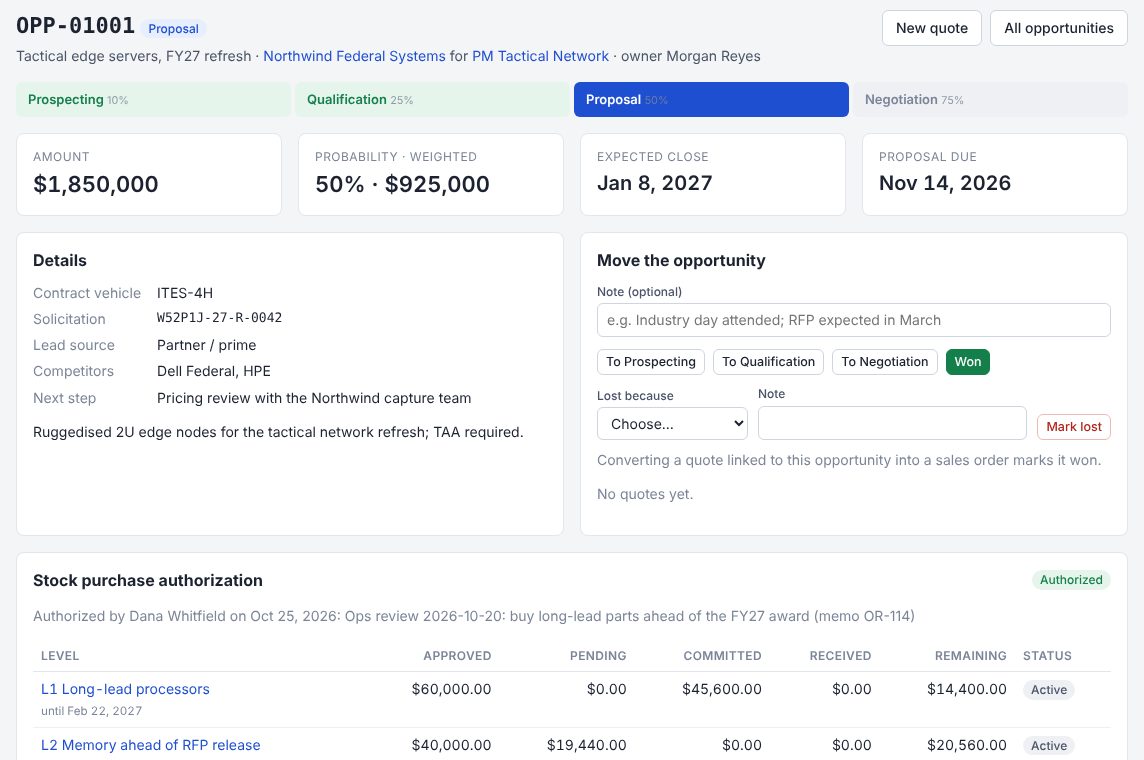Click the Dell Federal, HPE competitors value
This screenshot has width=1144, height=760.
tap(214, 371)
